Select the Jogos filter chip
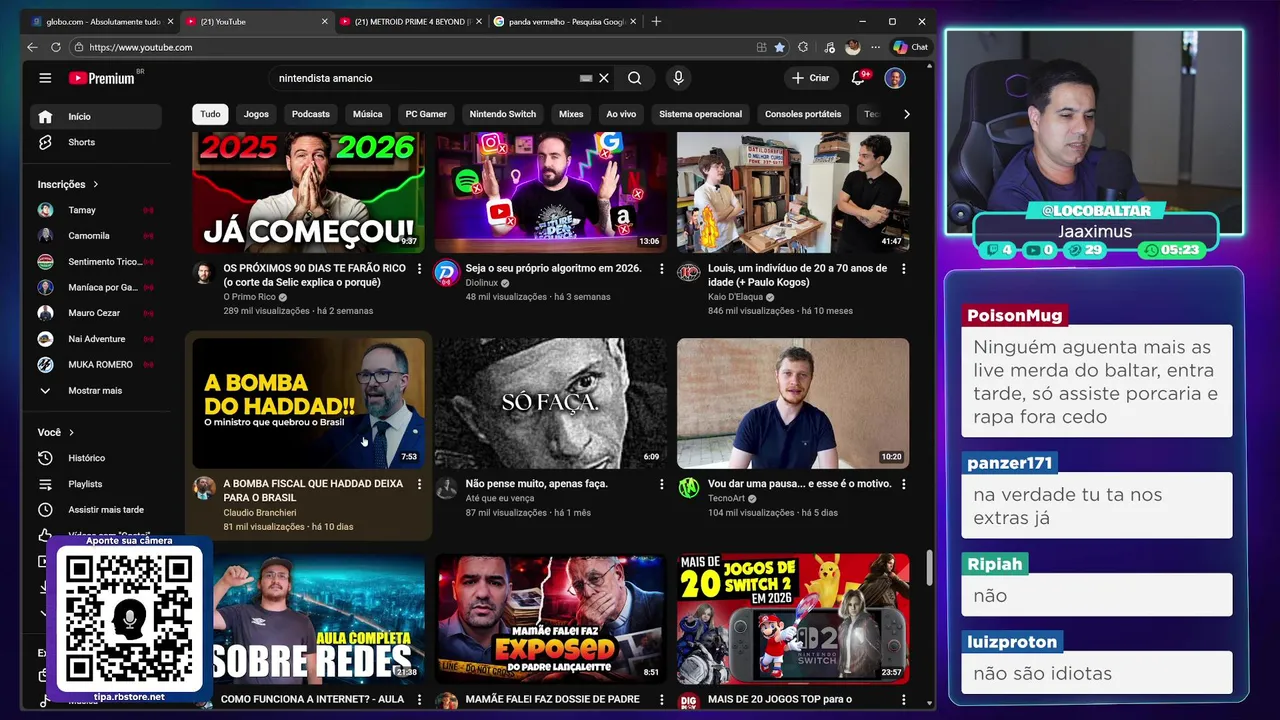Image resolution: width=1280 pixels, height=720 pixels. click(256, 114)
